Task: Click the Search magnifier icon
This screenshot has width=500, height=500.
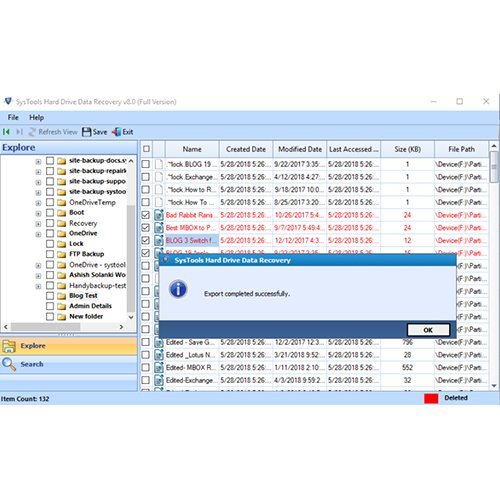Action: pos(9,364)
